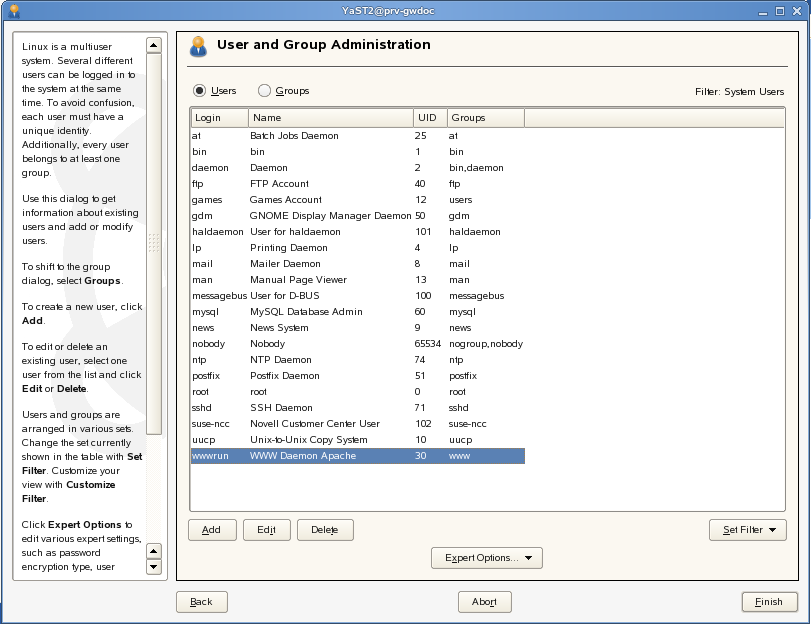The height and width of the screenshot is (624, 811).
Task: Select the Users radio button
Action: [x=200, y=91]
